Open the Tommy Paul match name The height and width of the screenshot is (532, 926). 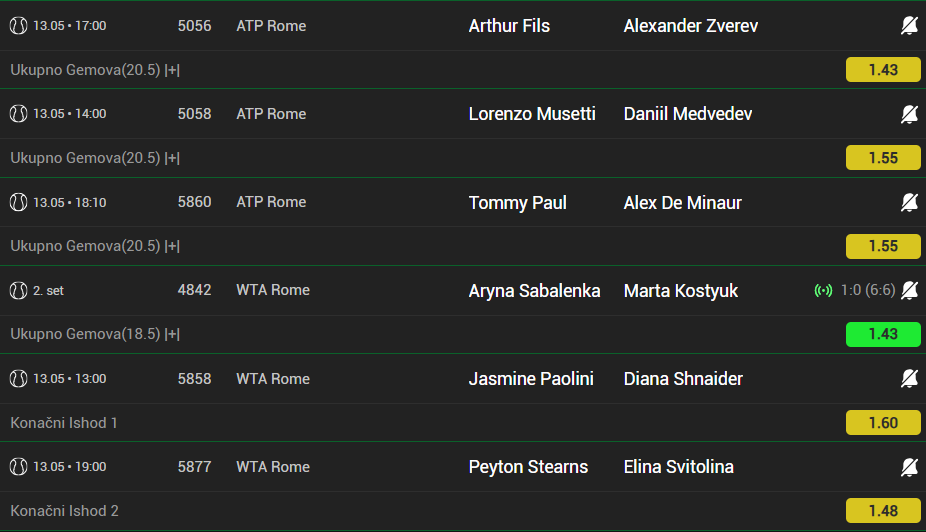tap(517, 203)
